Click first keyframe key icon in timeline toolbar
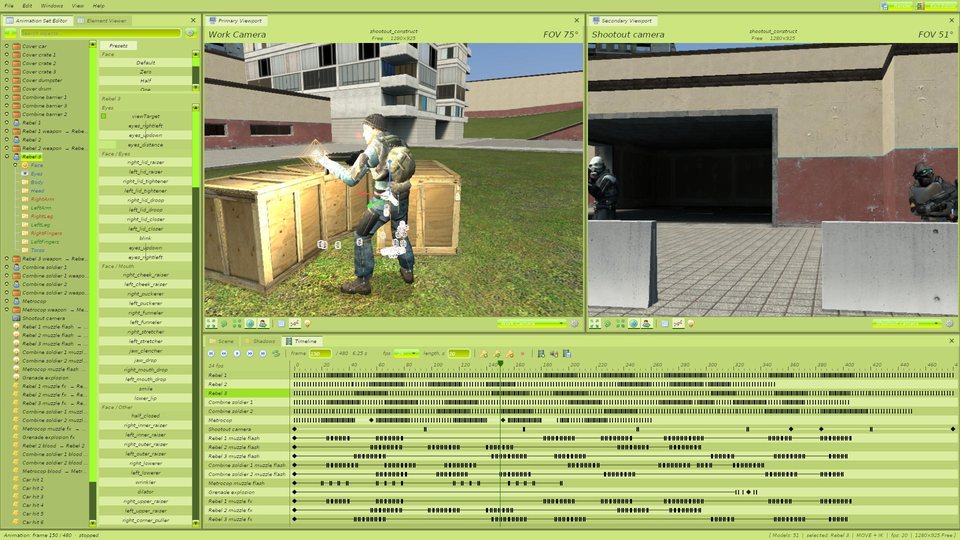 [x=483, y=353]
